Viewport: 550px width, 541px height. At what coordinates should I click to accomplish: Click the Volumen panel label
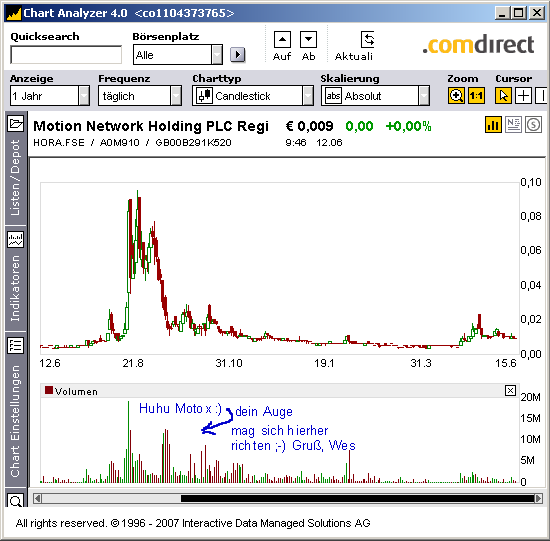pos(76,392)
